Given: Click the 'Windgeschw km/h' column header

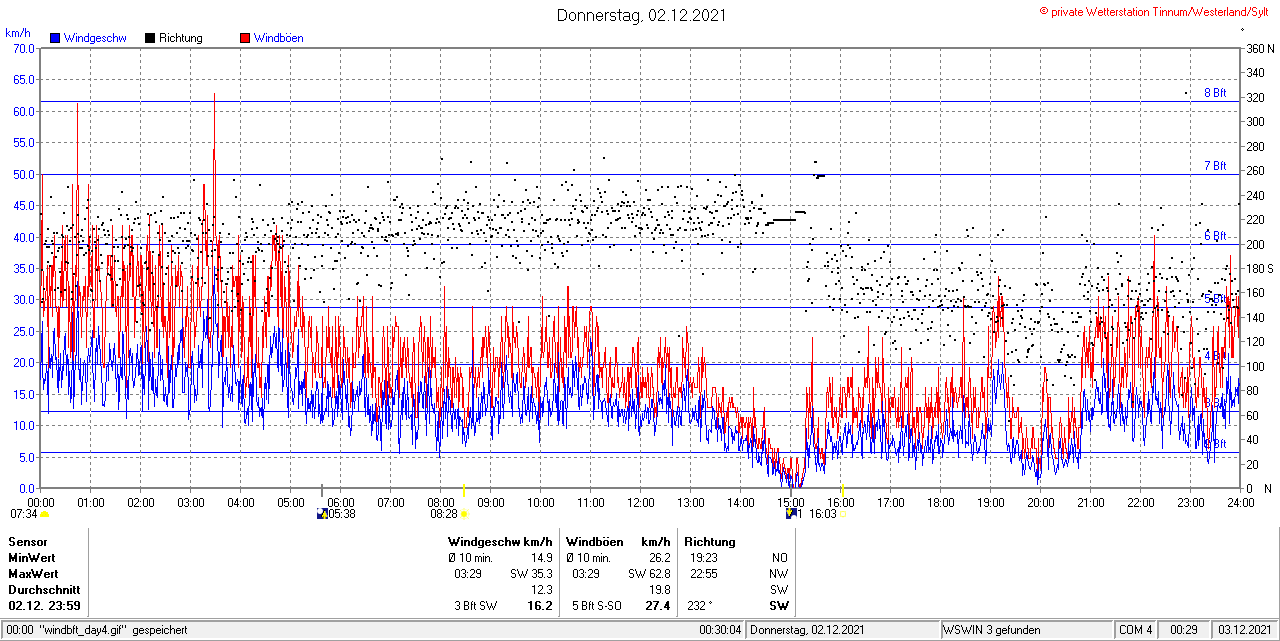Looking at the screenshot, I should (x=500, y=541).
